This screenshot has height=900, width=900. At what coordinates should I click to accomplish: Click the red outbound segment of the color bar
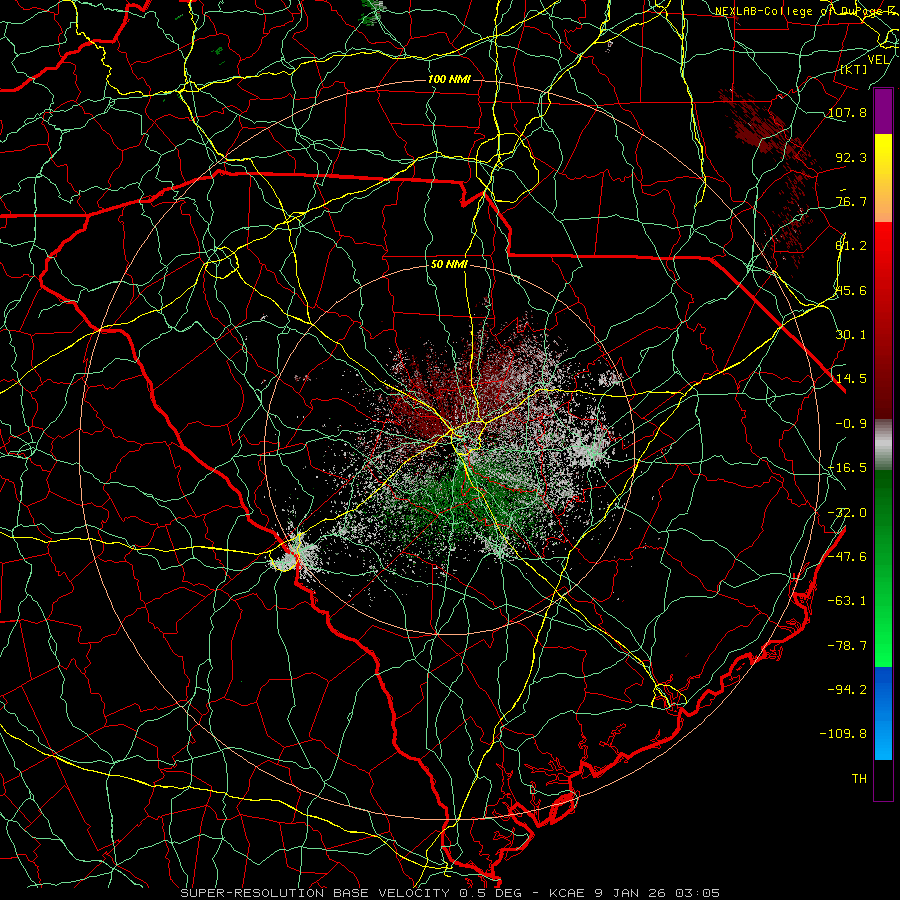point(883,320)
